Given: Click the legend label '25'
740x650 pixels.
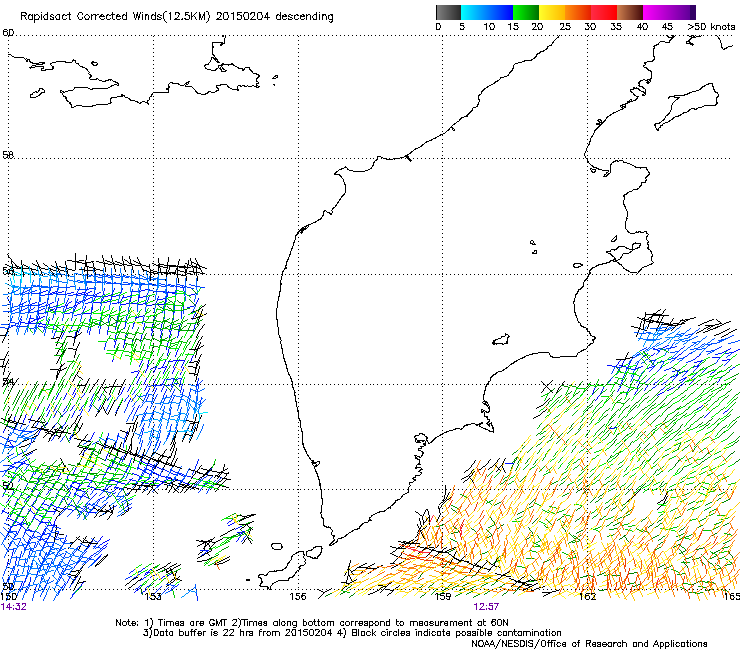Looking at the screenshot, I should [x=565, y=27].
